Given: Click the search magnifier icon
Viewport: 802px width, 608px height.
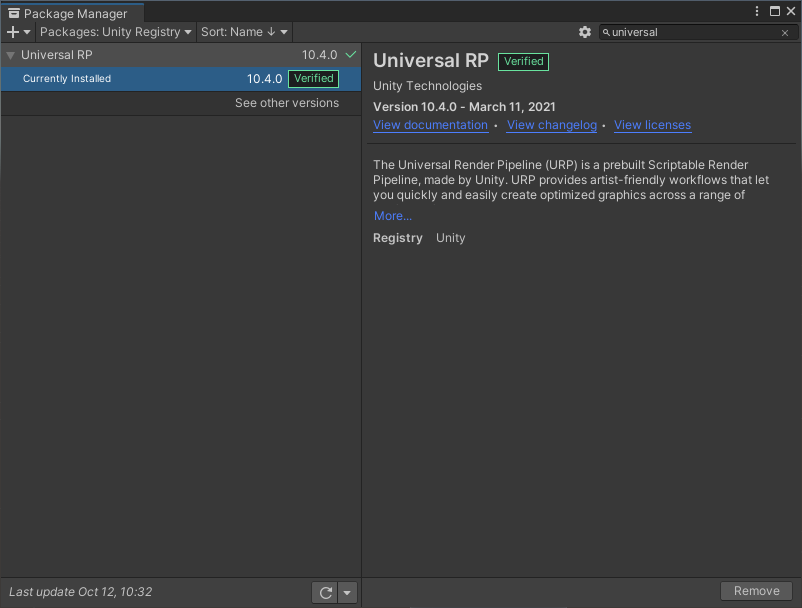Looking at the screenshot, I should [606, 32].
